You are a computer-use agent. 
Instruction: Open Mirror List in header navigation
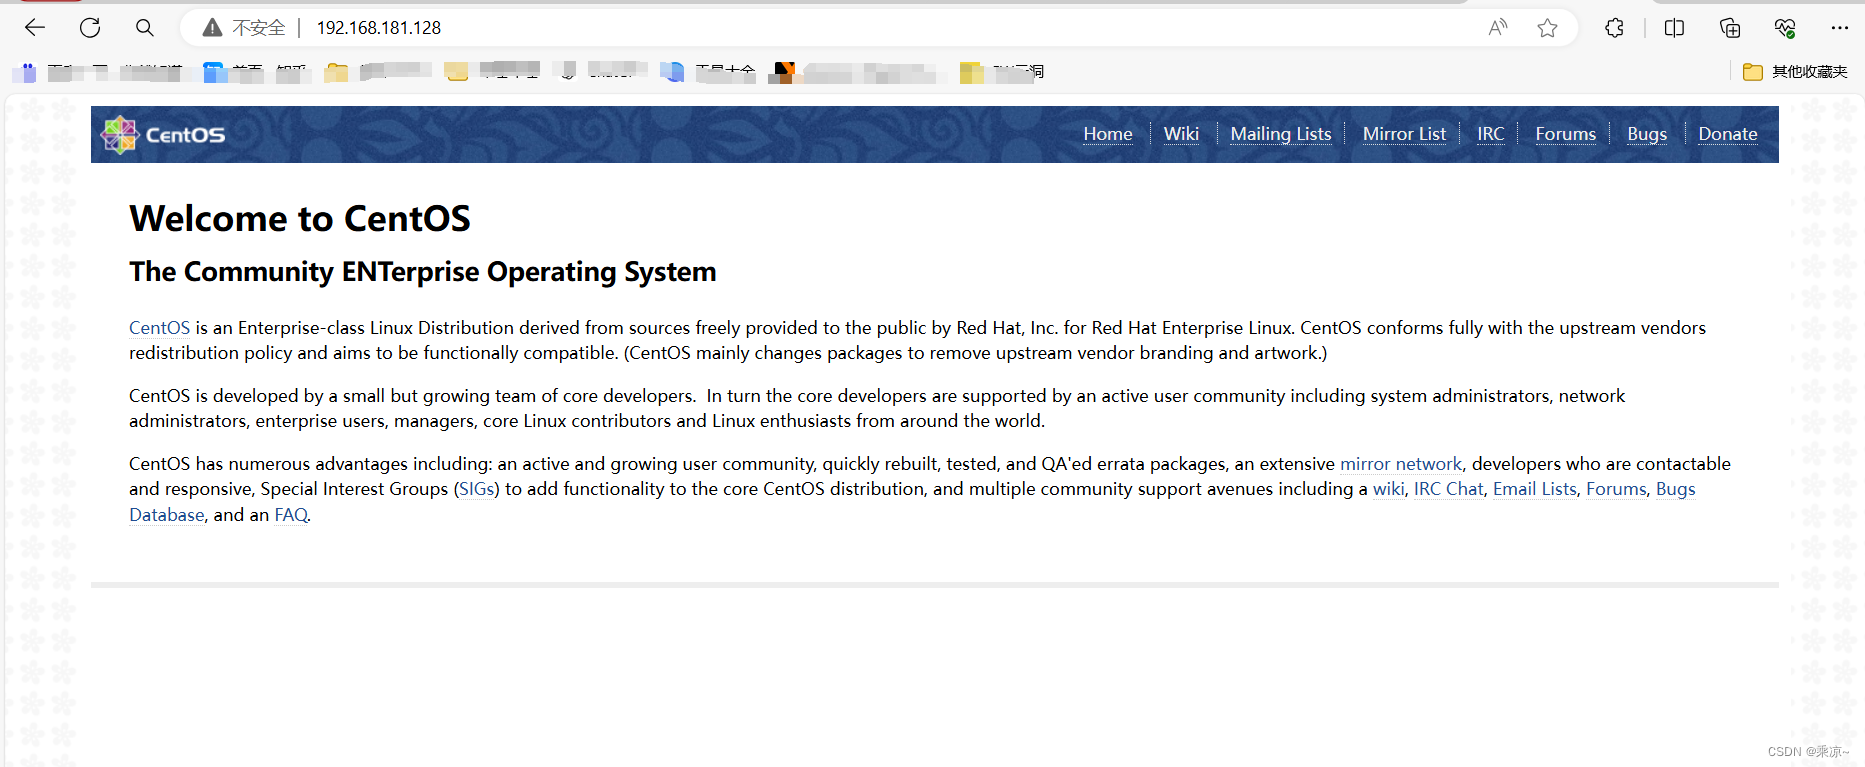1404,134
